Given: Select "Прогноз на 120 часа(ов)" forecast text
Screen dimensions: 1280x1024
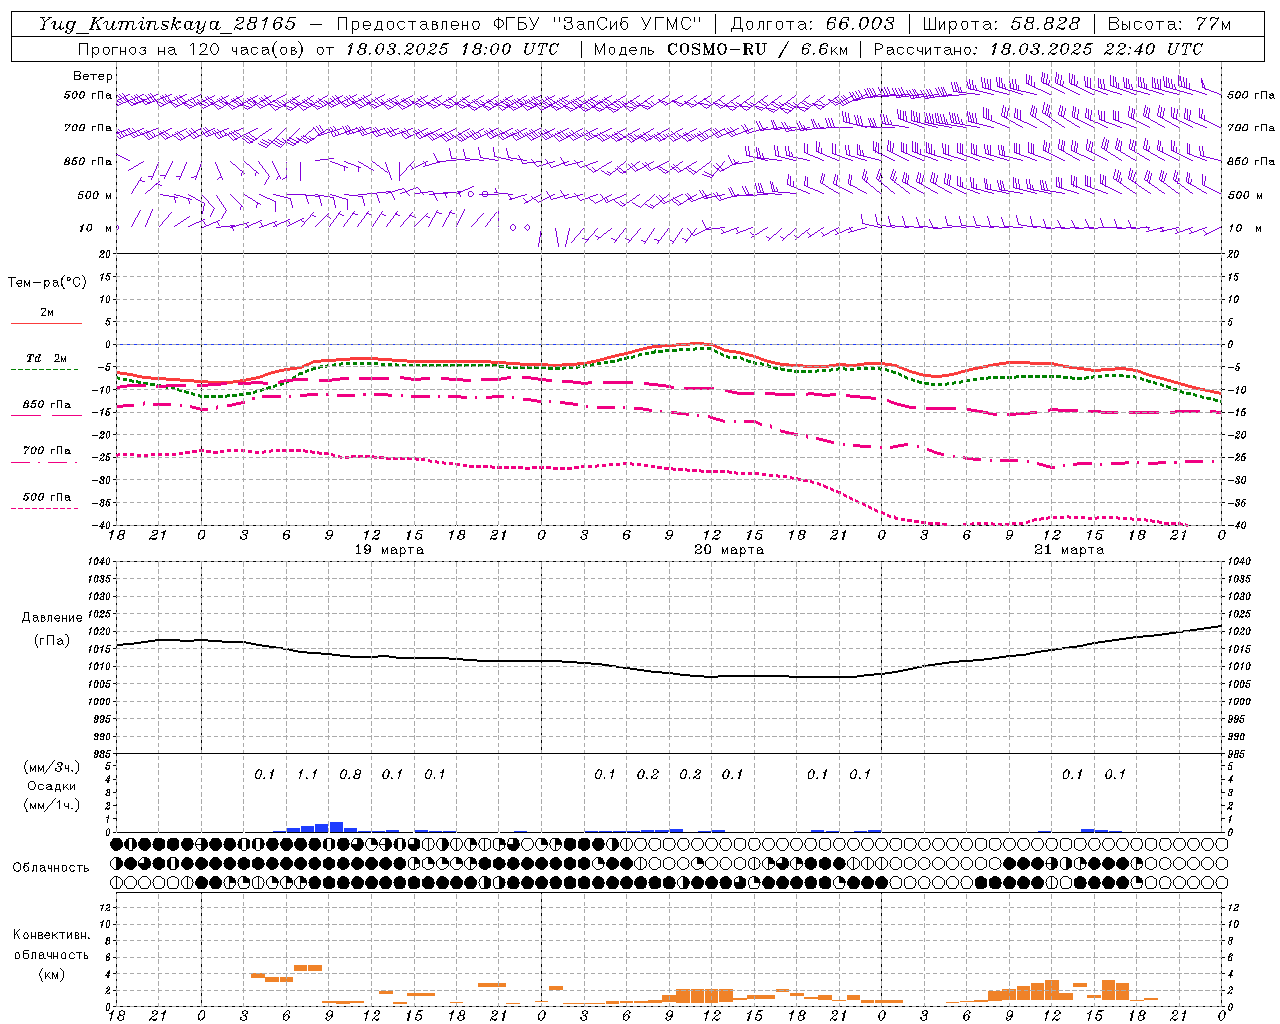Looking at the screenshot, I should tap(192, 49).
